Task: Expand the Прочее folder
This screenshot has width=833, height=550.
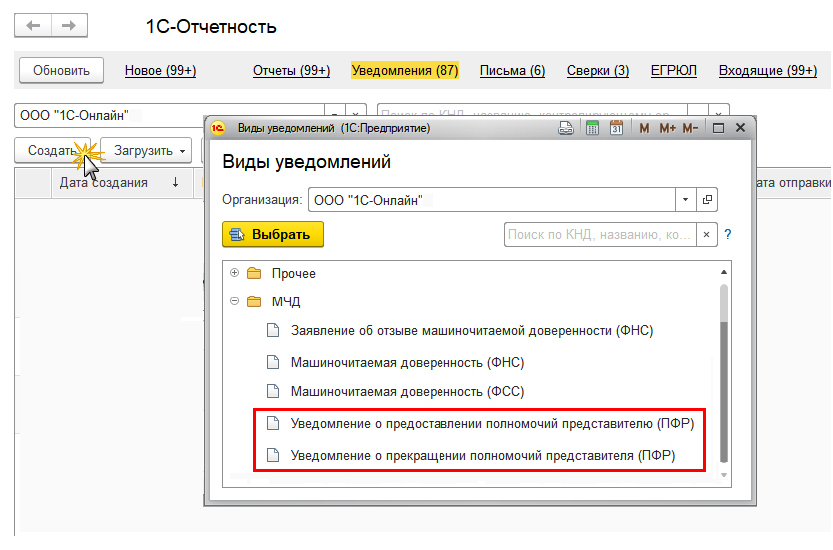Action: (235, 273)
